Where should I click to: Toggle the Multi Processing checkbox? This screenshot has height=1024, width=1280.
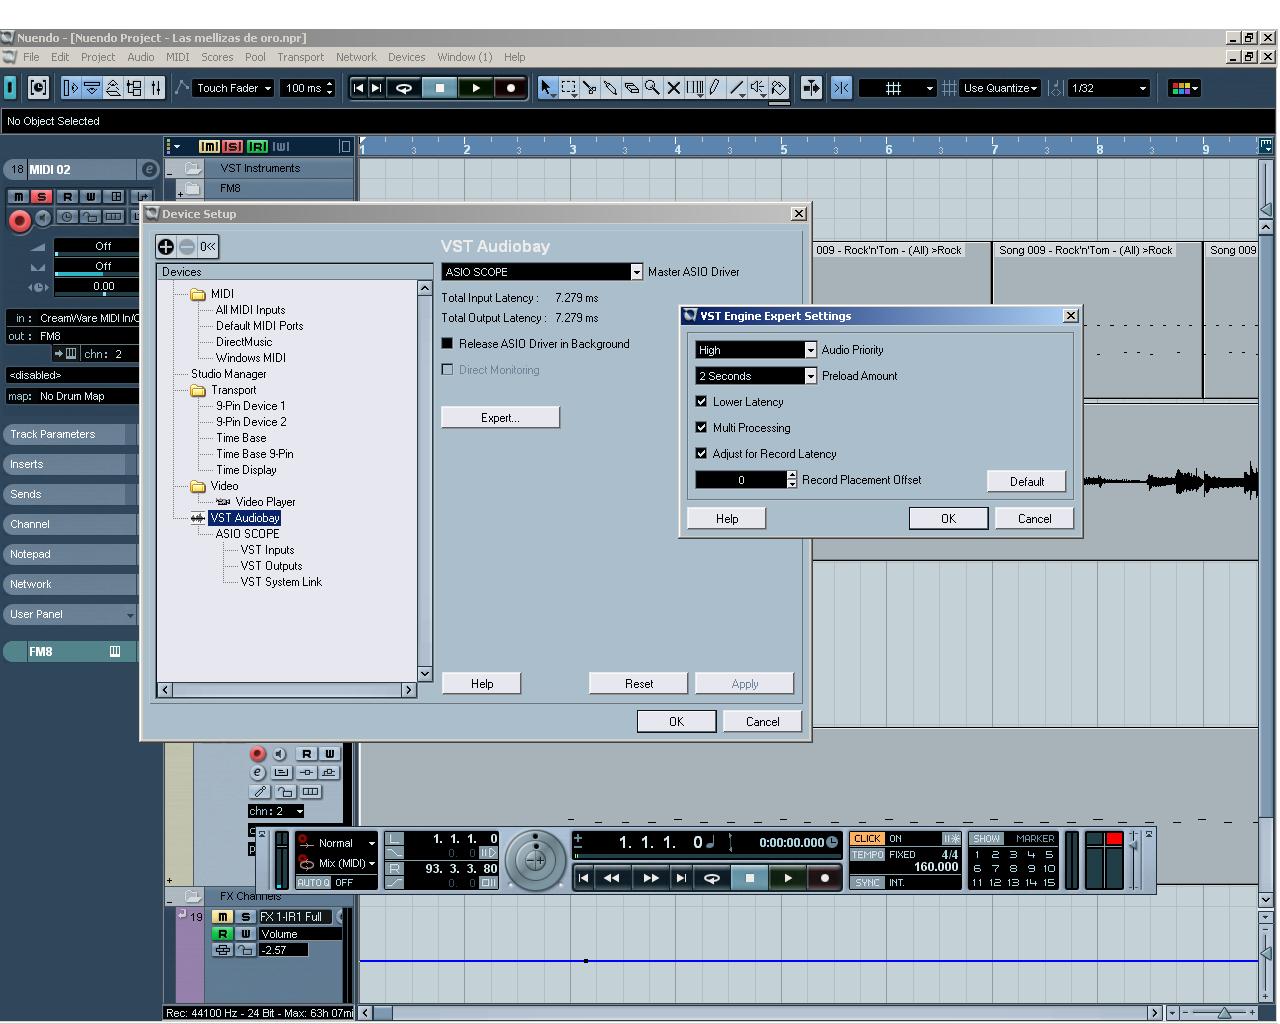point(701,427)
